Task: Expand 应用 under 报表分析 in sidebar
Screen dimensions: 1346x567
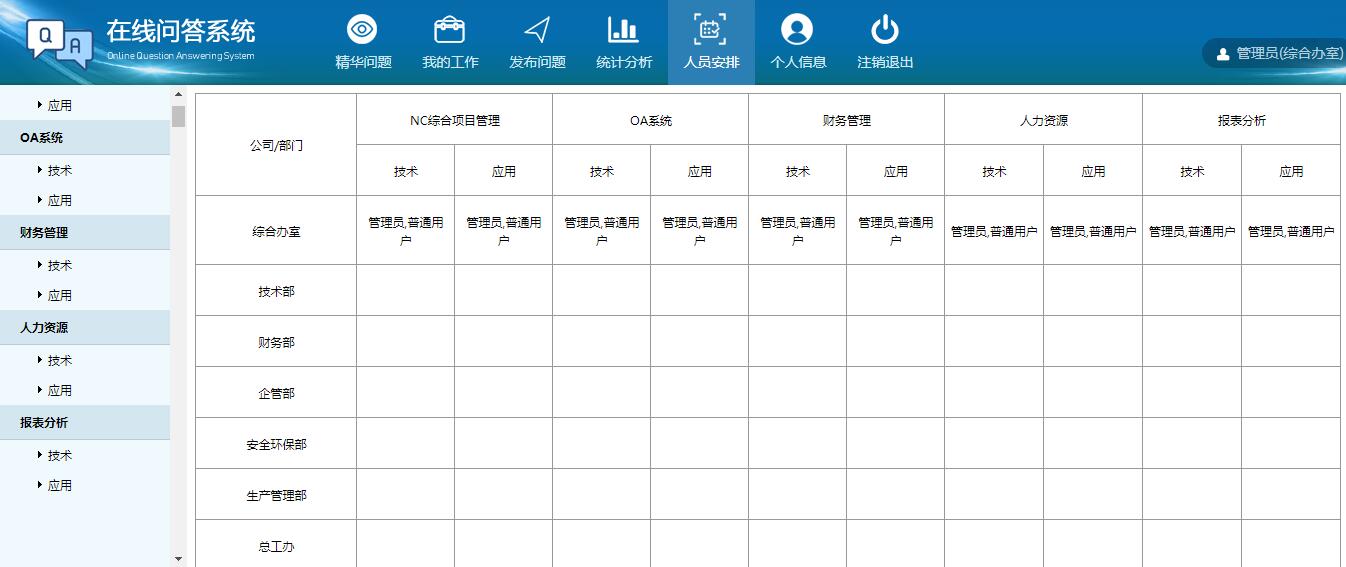Action: pos(59,486)
